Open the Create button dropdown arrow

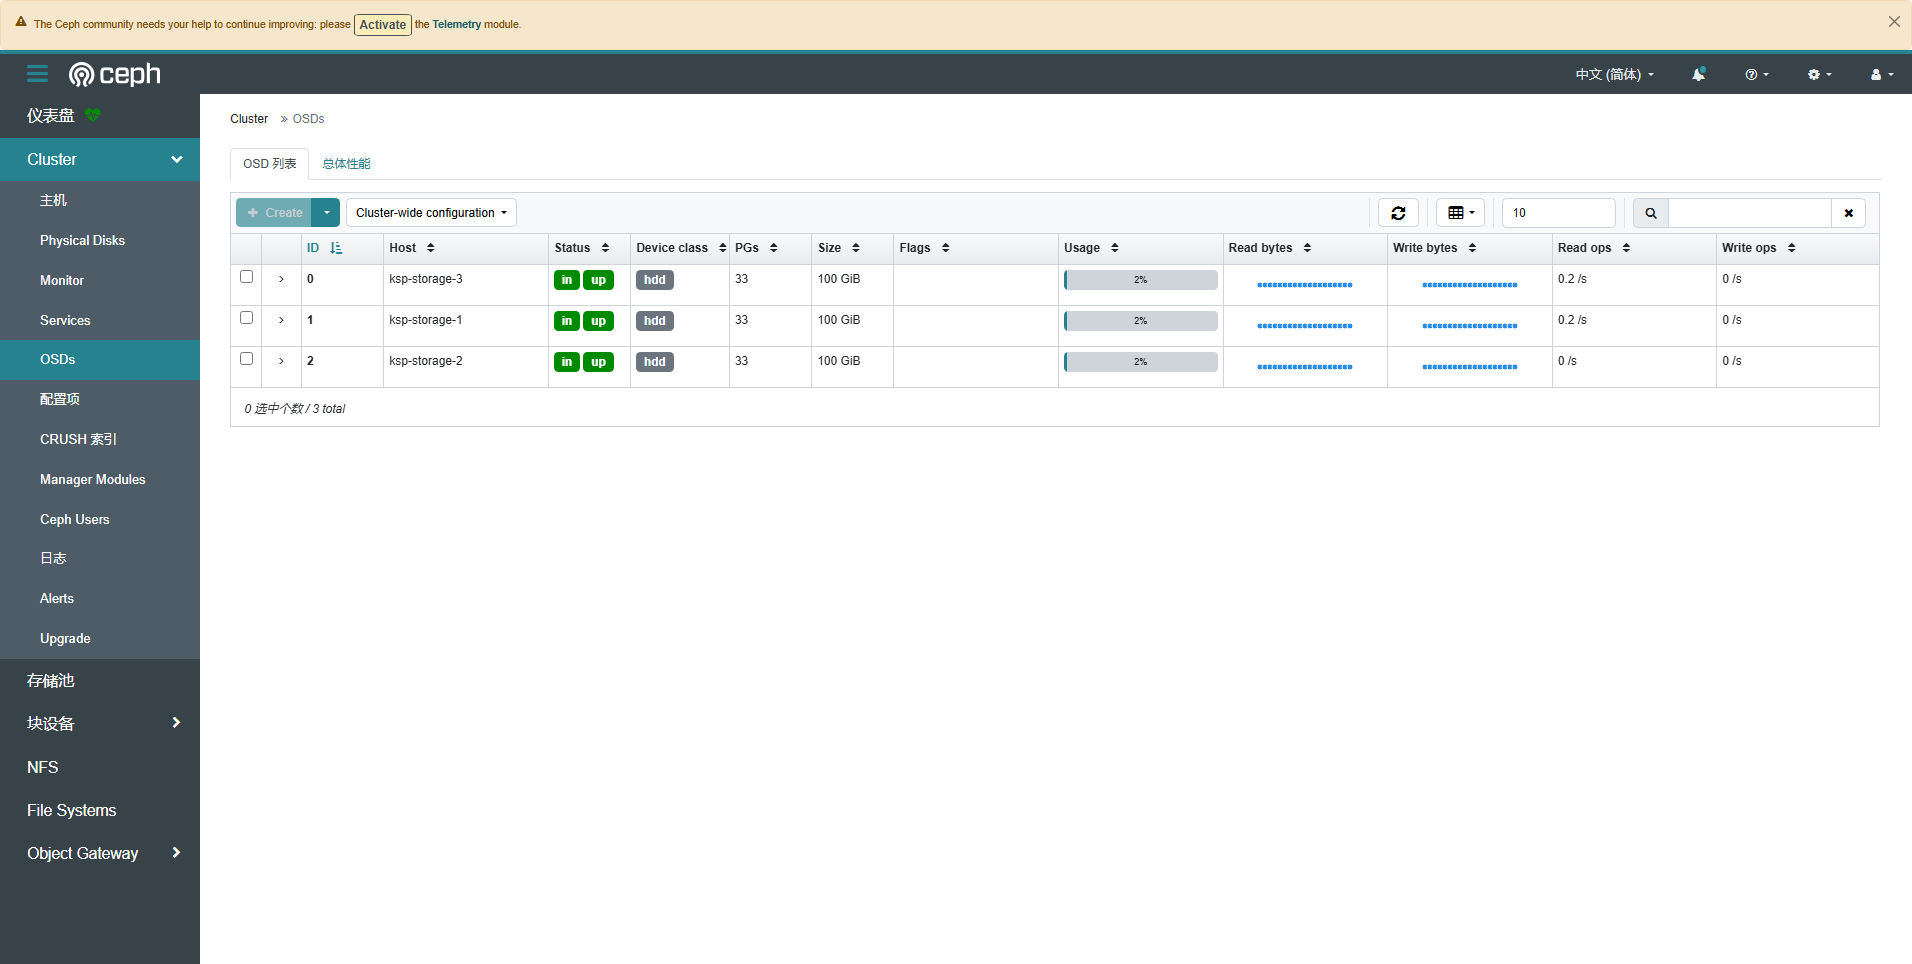[326, 213]
